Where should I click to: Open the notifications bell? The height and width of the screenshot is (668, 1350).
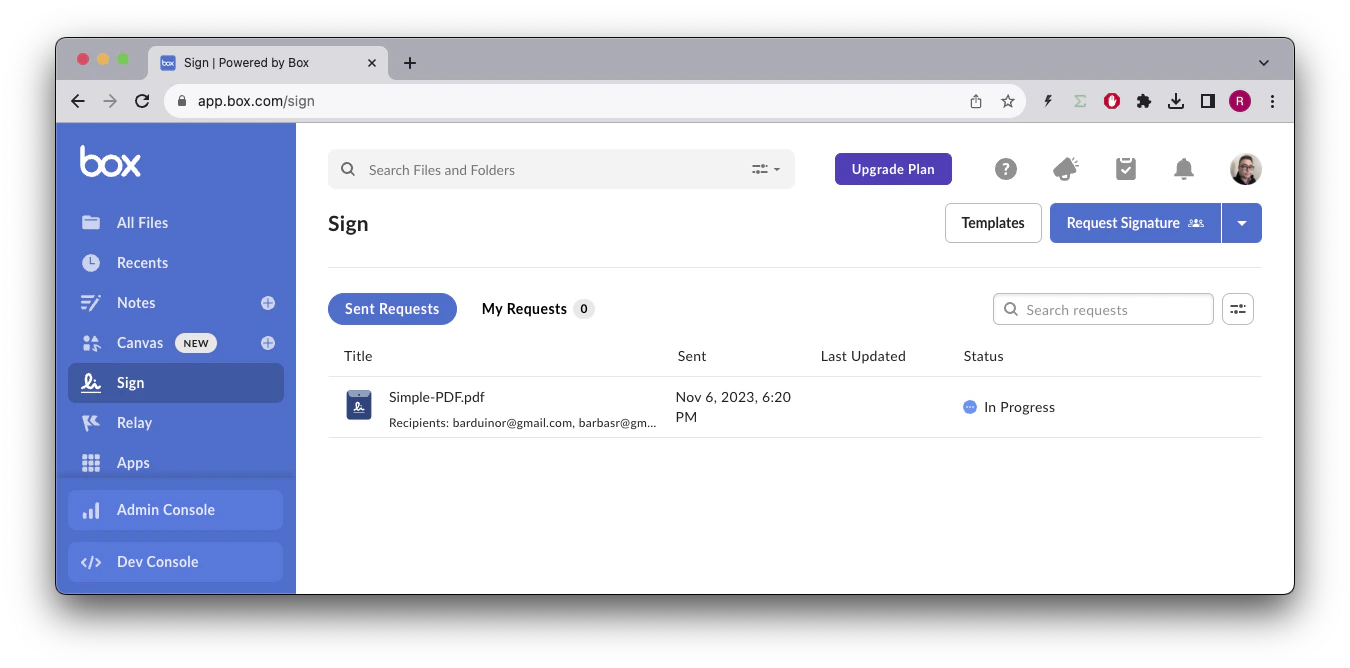(x=1184, y=169)
